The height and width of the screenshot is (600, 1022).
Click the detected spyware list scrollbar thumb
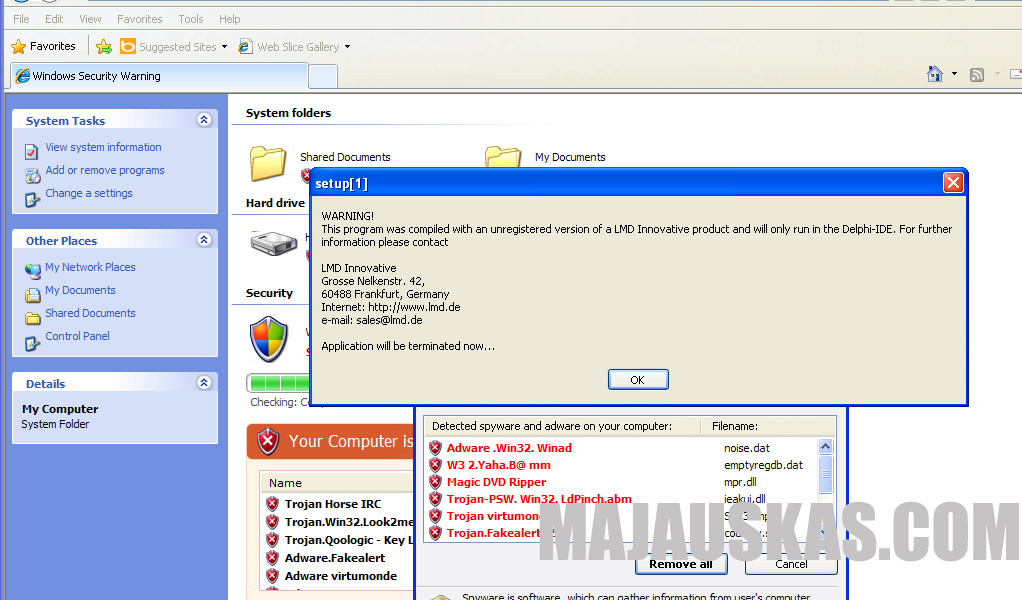[825, 474]
